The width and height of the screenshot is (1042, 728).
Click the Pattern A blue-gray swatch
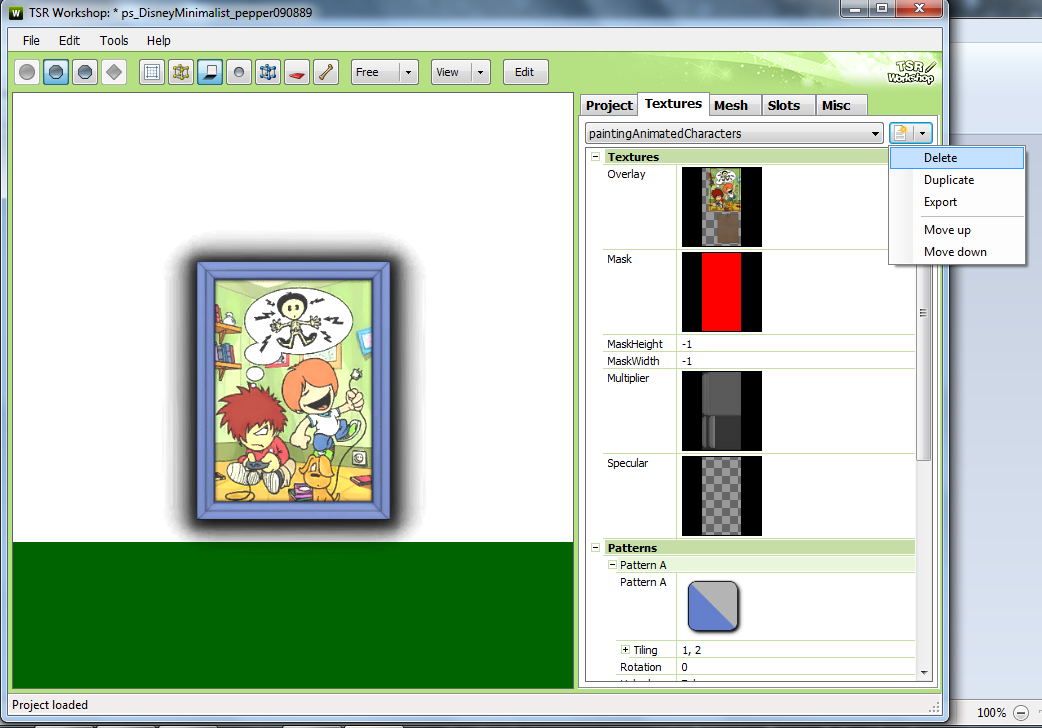[712, 606]
